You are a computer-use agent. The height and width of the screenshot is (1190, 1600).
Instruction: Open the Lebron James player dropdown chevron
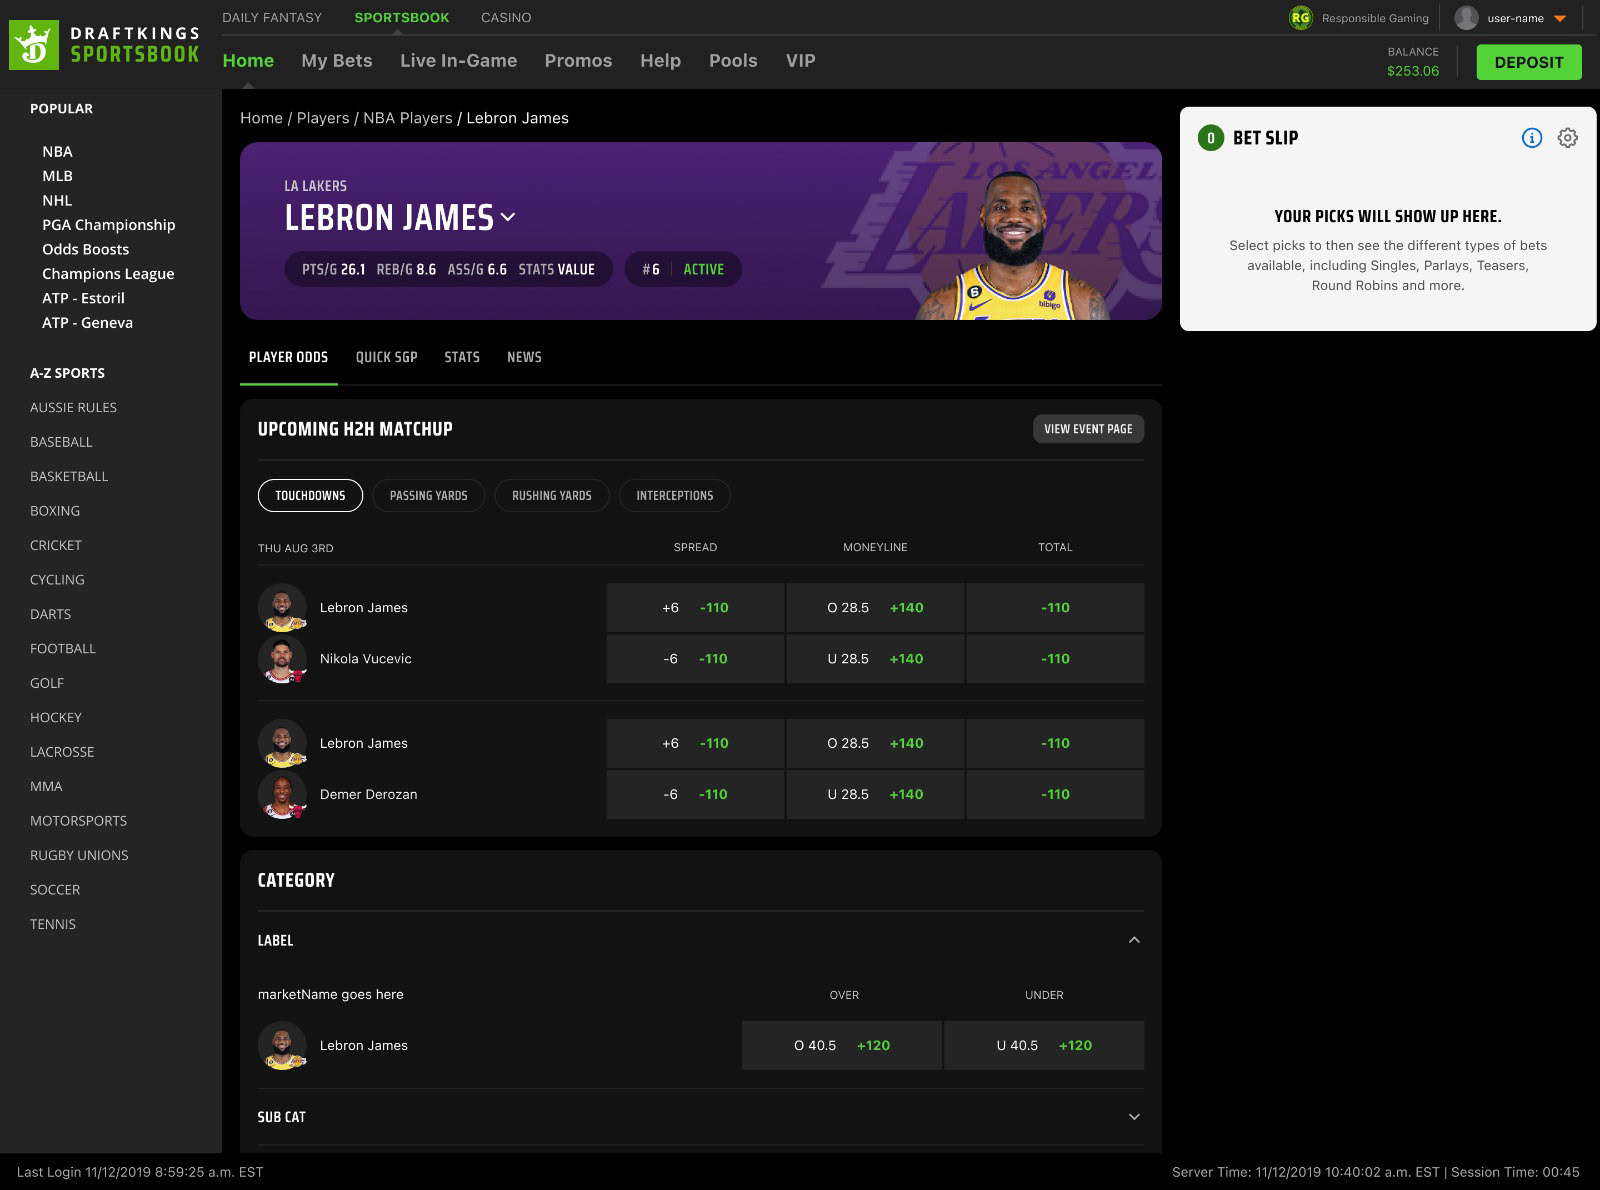[508, 217]
